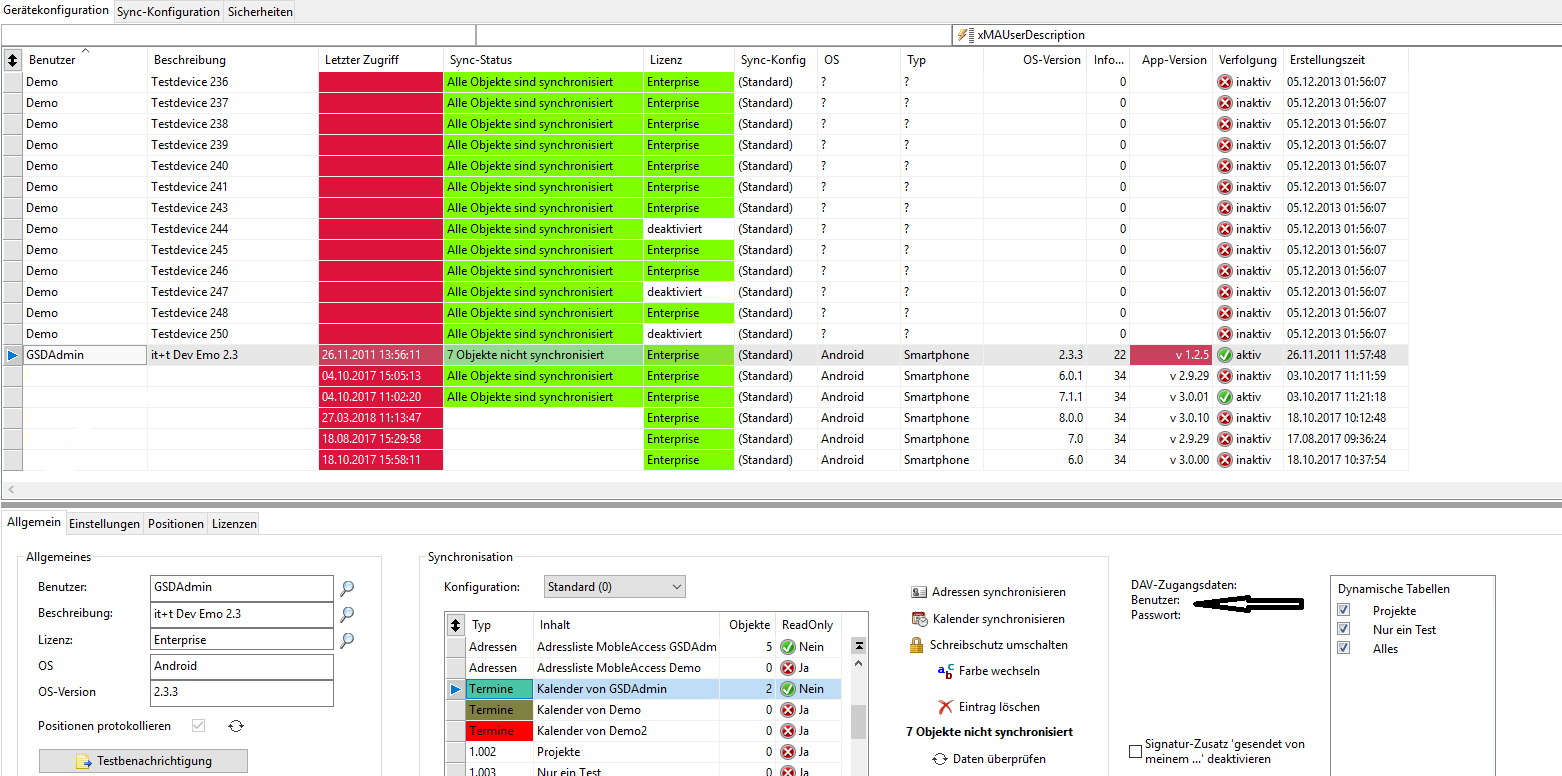
Task: Open Positionen tab
Action: (x=176, y=523)
